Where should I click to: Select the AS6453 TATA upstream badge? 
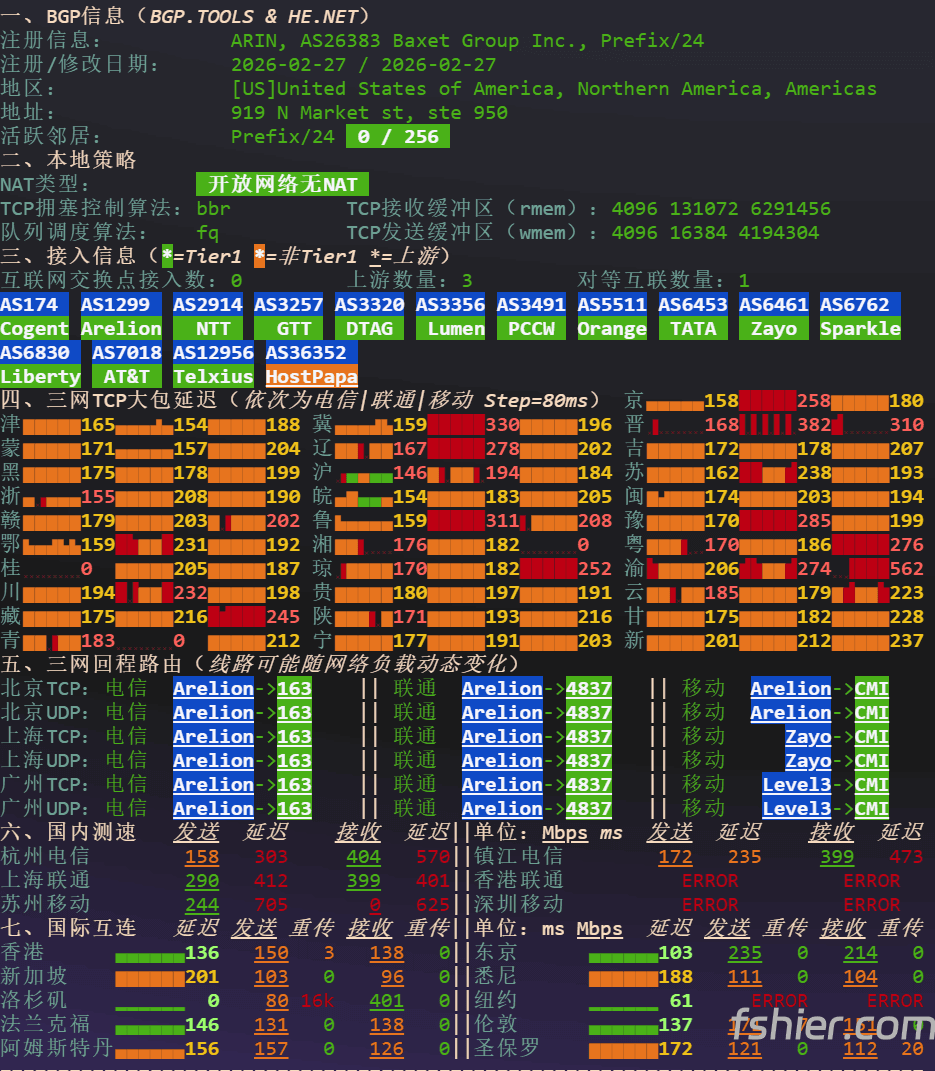pyautogui.click(x=693, y=316)
